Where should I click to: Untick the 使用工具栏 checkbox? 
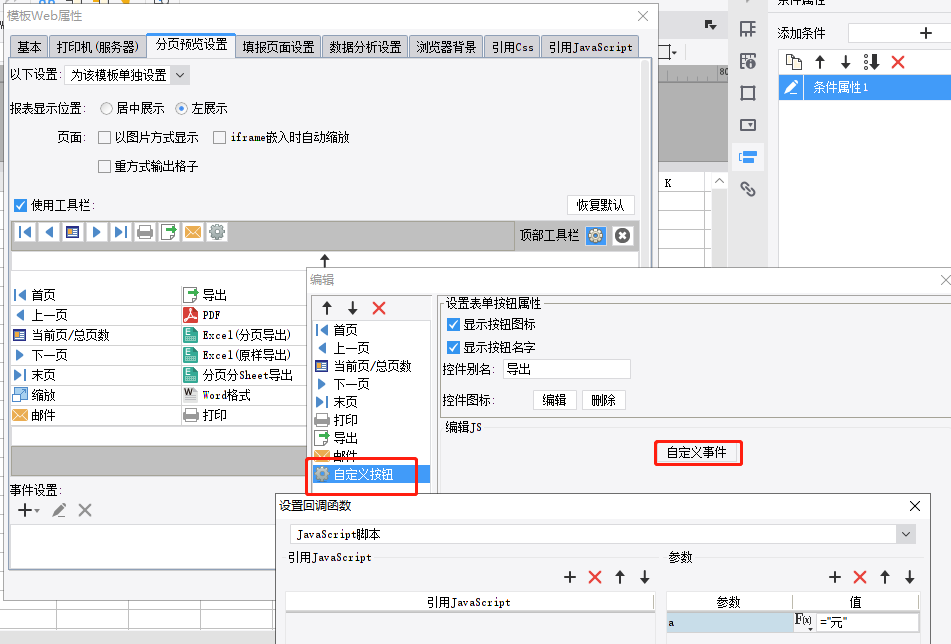tap(20, 206)
